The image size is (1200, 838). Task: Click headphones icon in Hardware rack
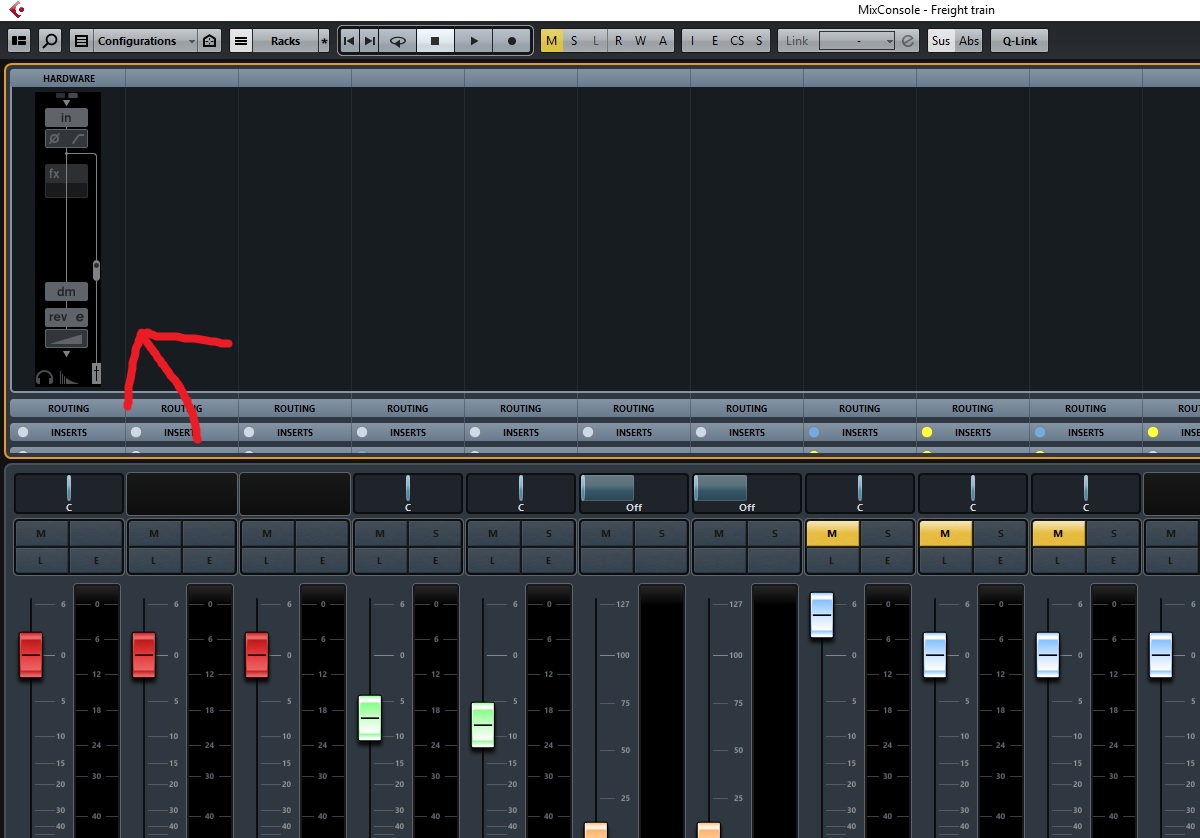coord(44,377)
